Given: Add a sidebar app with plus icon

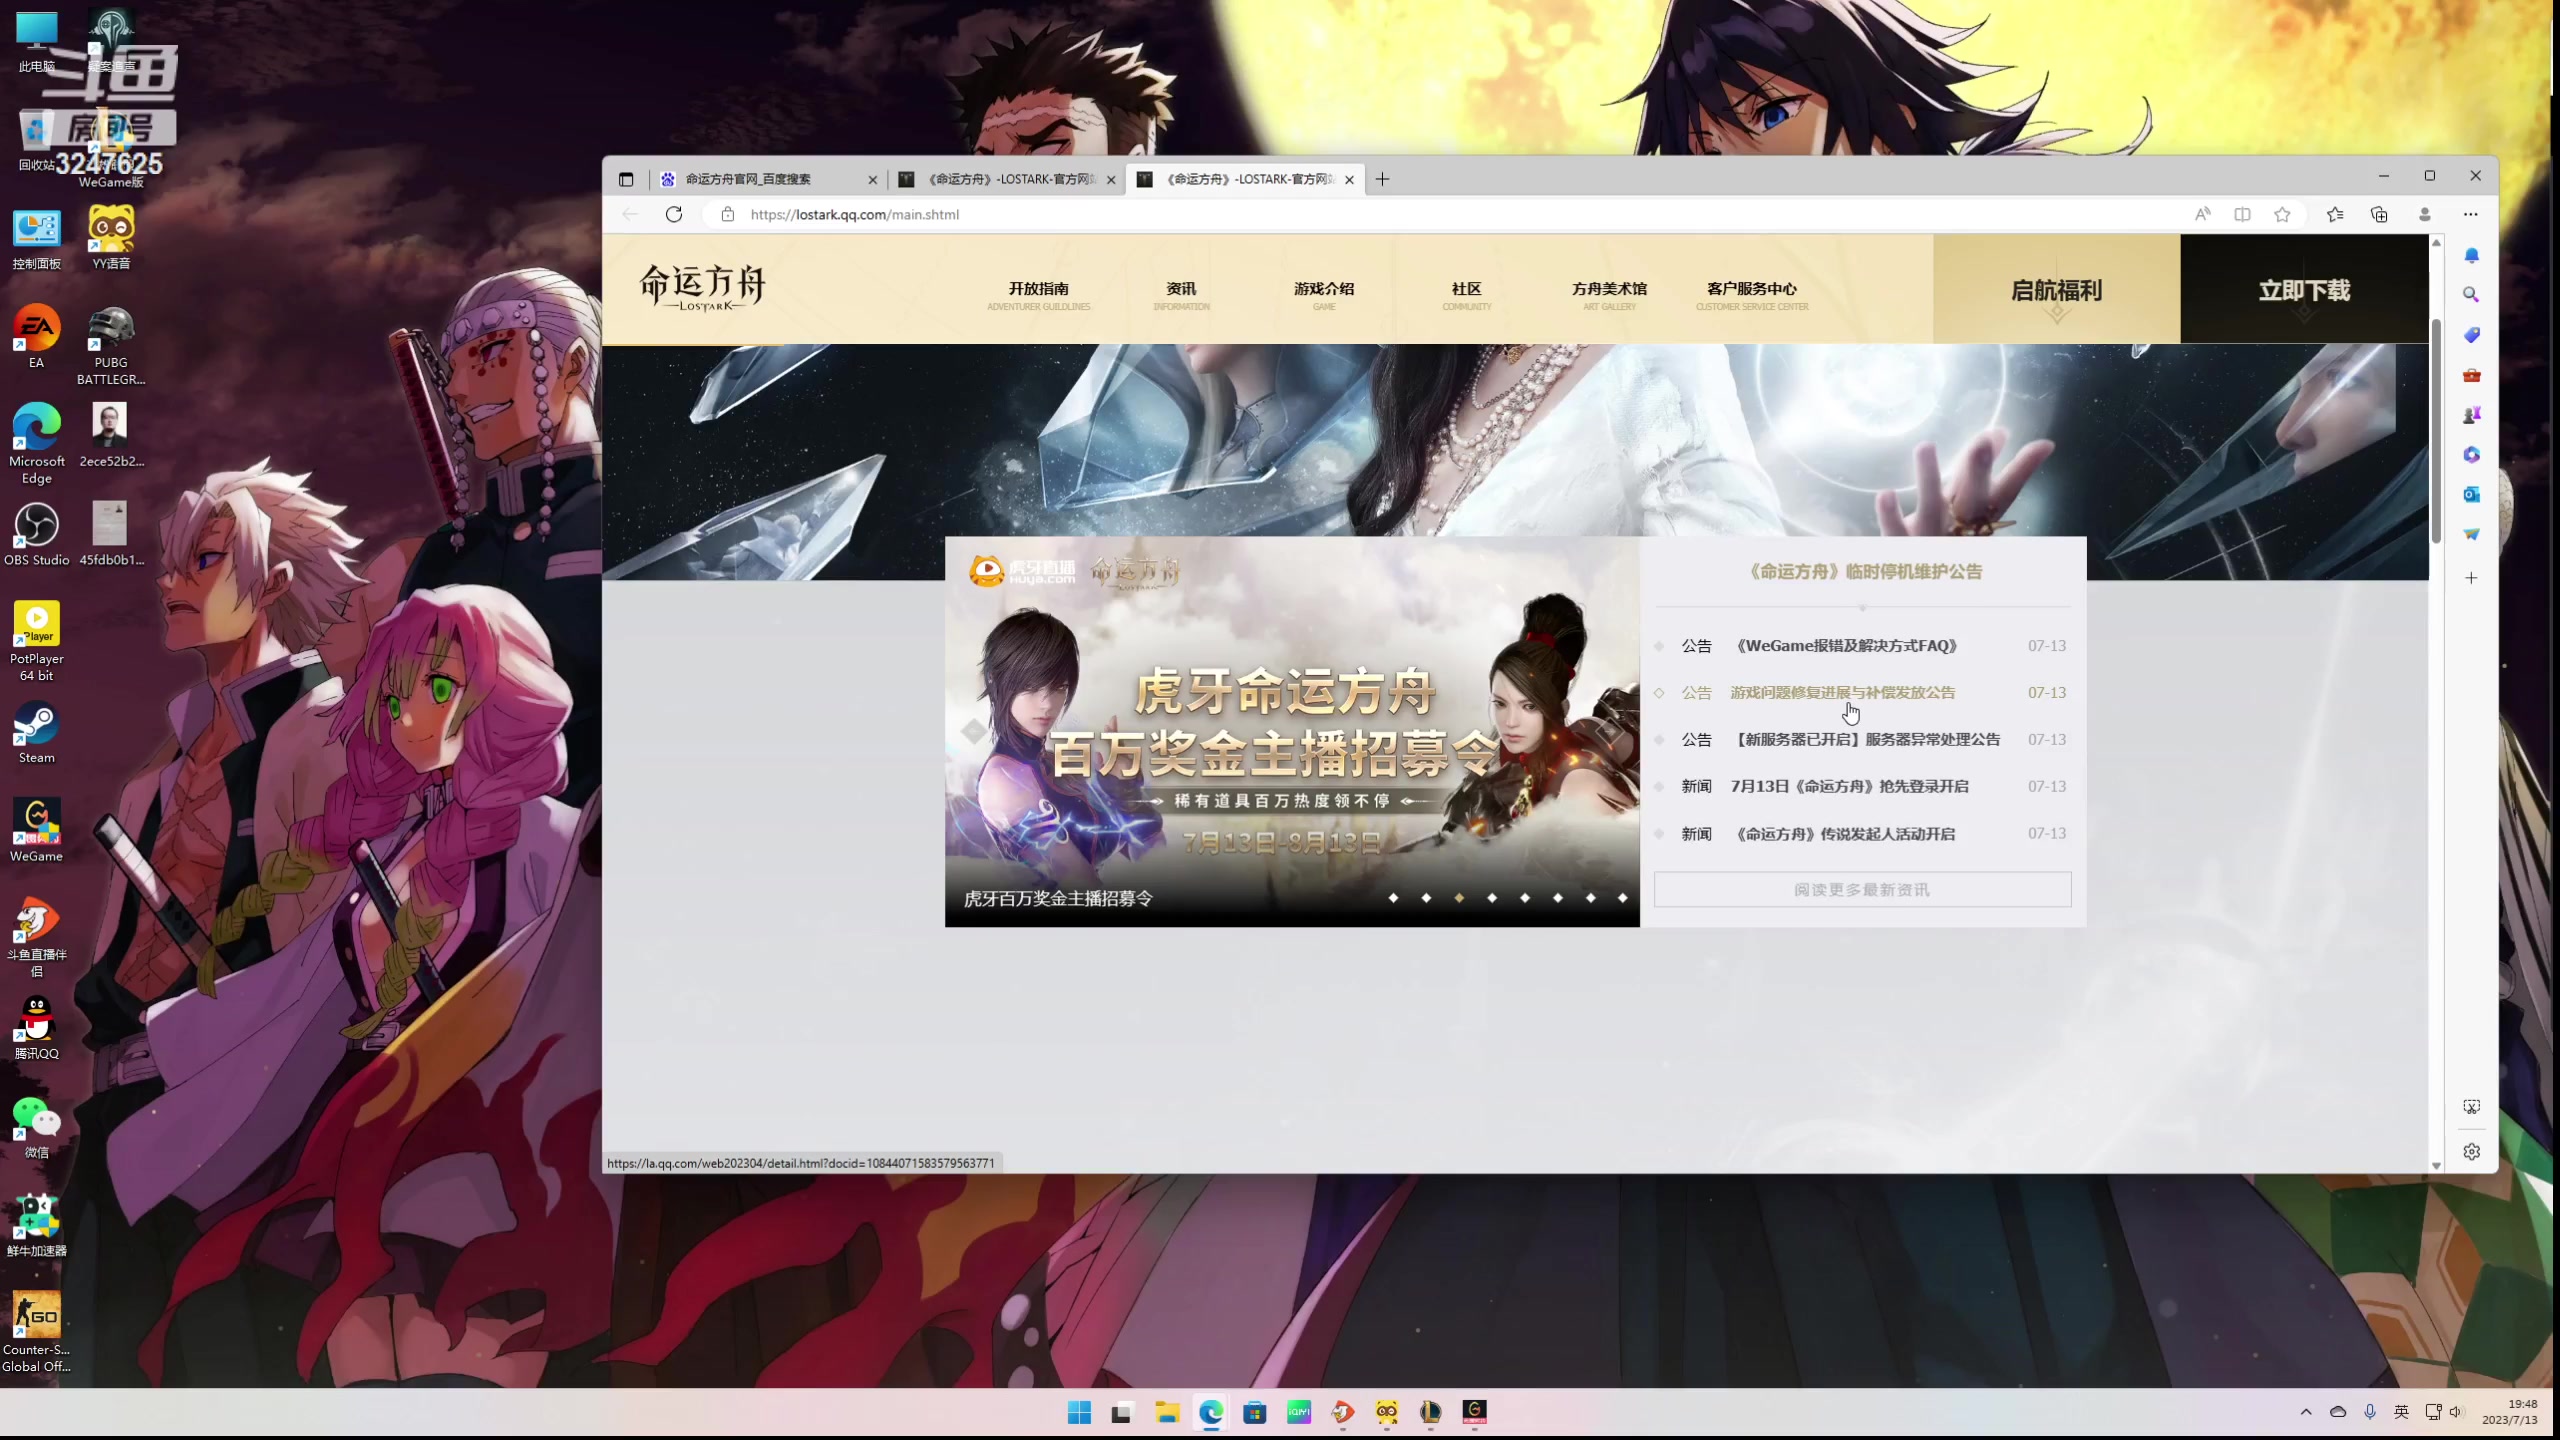Looking at the screenshot, I should 2471,578.
